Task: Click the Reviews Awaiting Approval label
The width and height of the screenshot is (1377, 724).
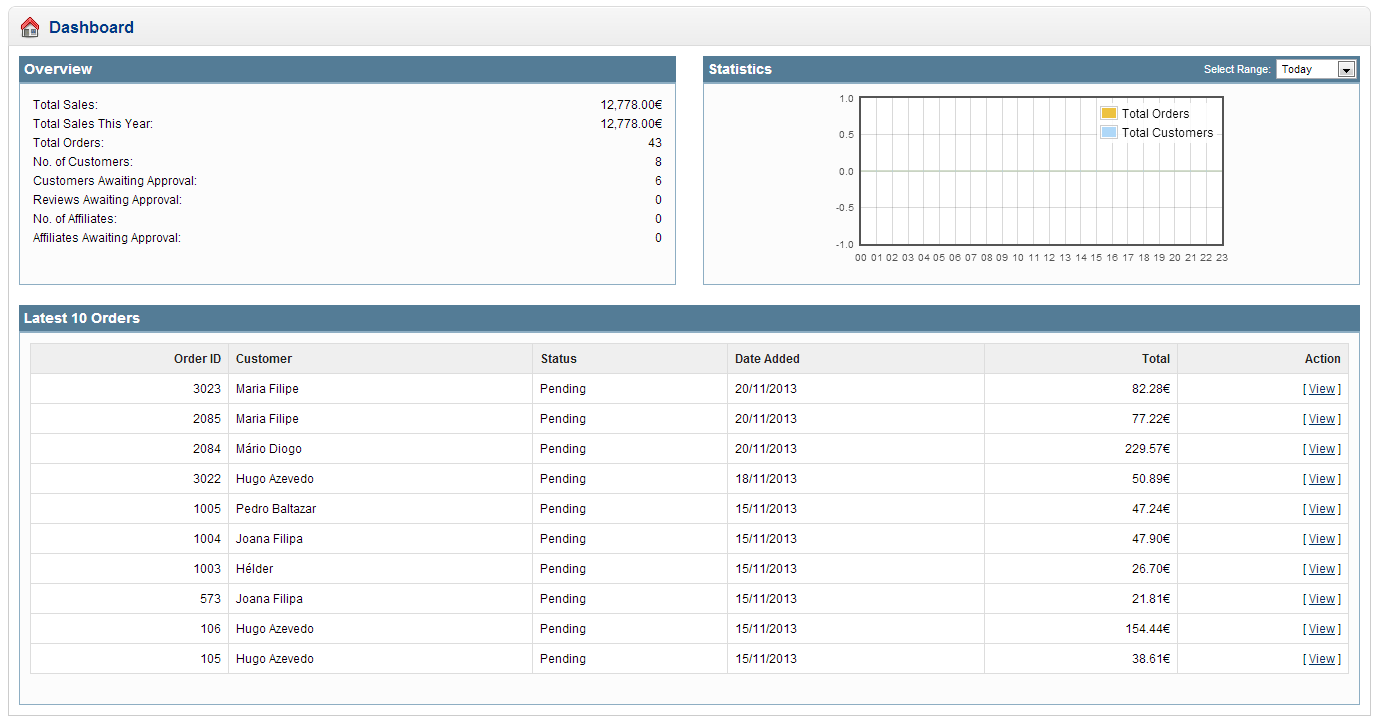Action: click(108, 200)
